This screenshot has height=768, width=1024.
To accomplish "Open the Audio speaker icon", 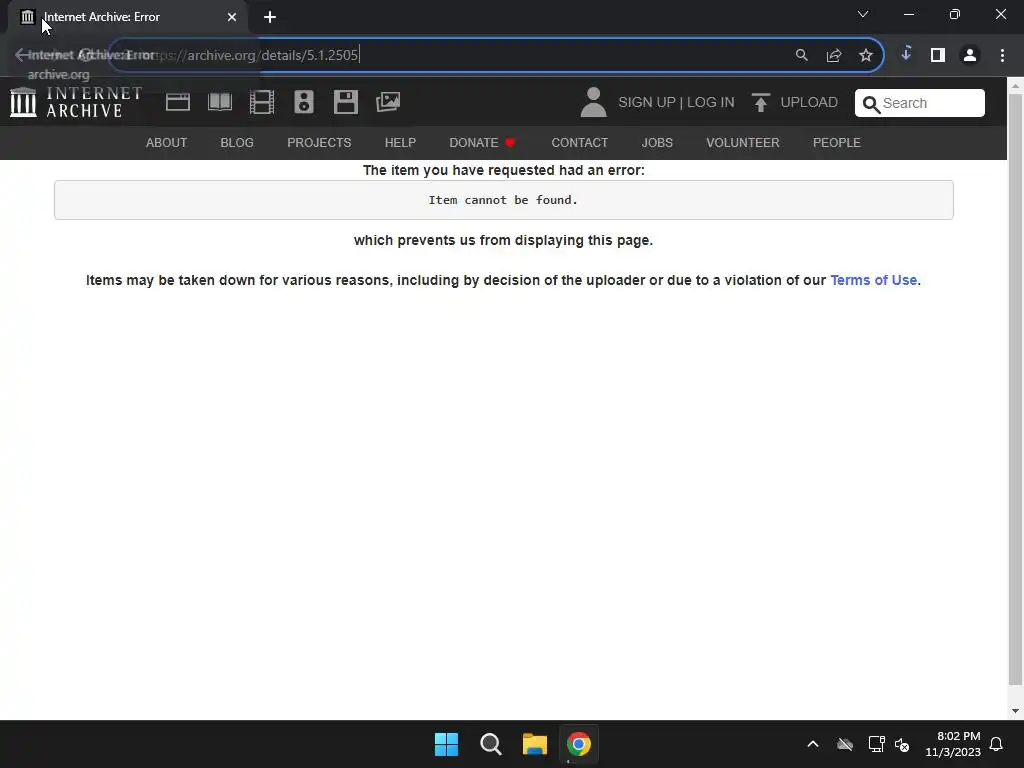I will point(304,103).
